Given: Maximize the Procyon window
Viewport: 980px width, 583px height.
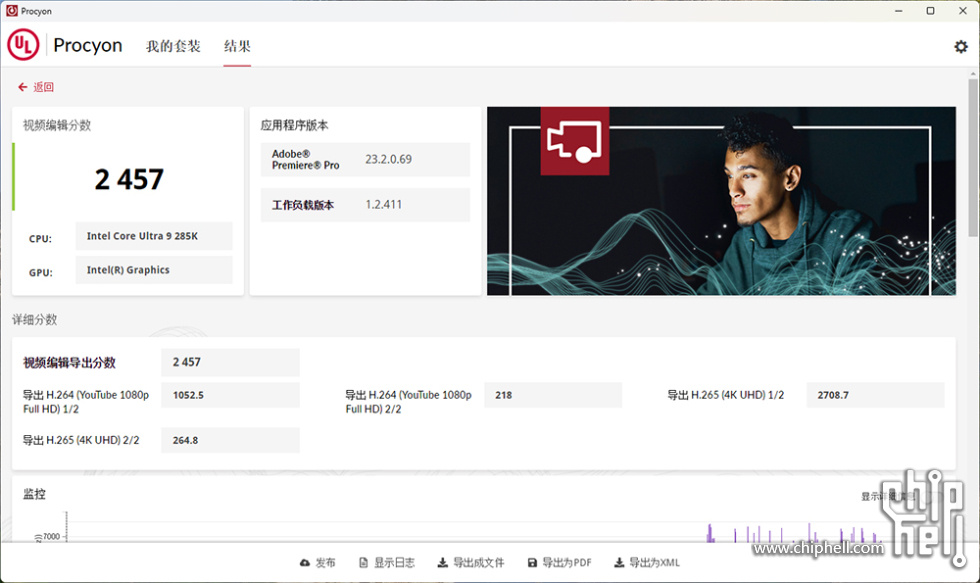Looking at the screenshot, I should coord(930,11).
